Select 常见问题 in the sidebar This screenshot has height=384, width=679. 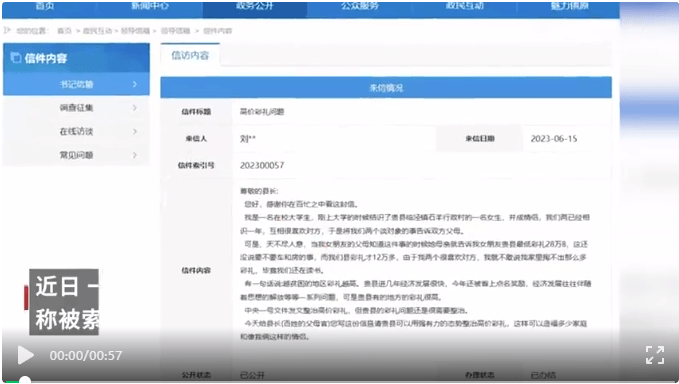point(76,155)
